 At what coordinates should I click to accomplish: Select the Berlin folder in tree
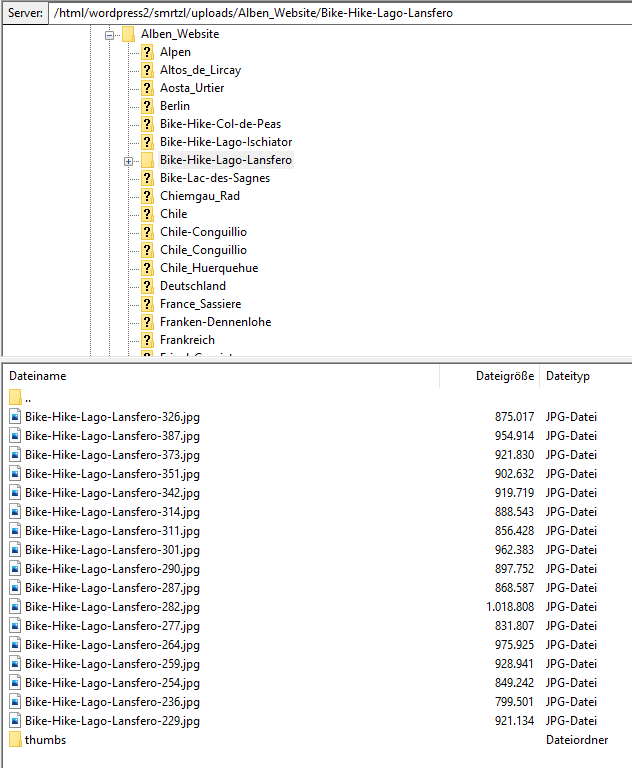(174, 106)
